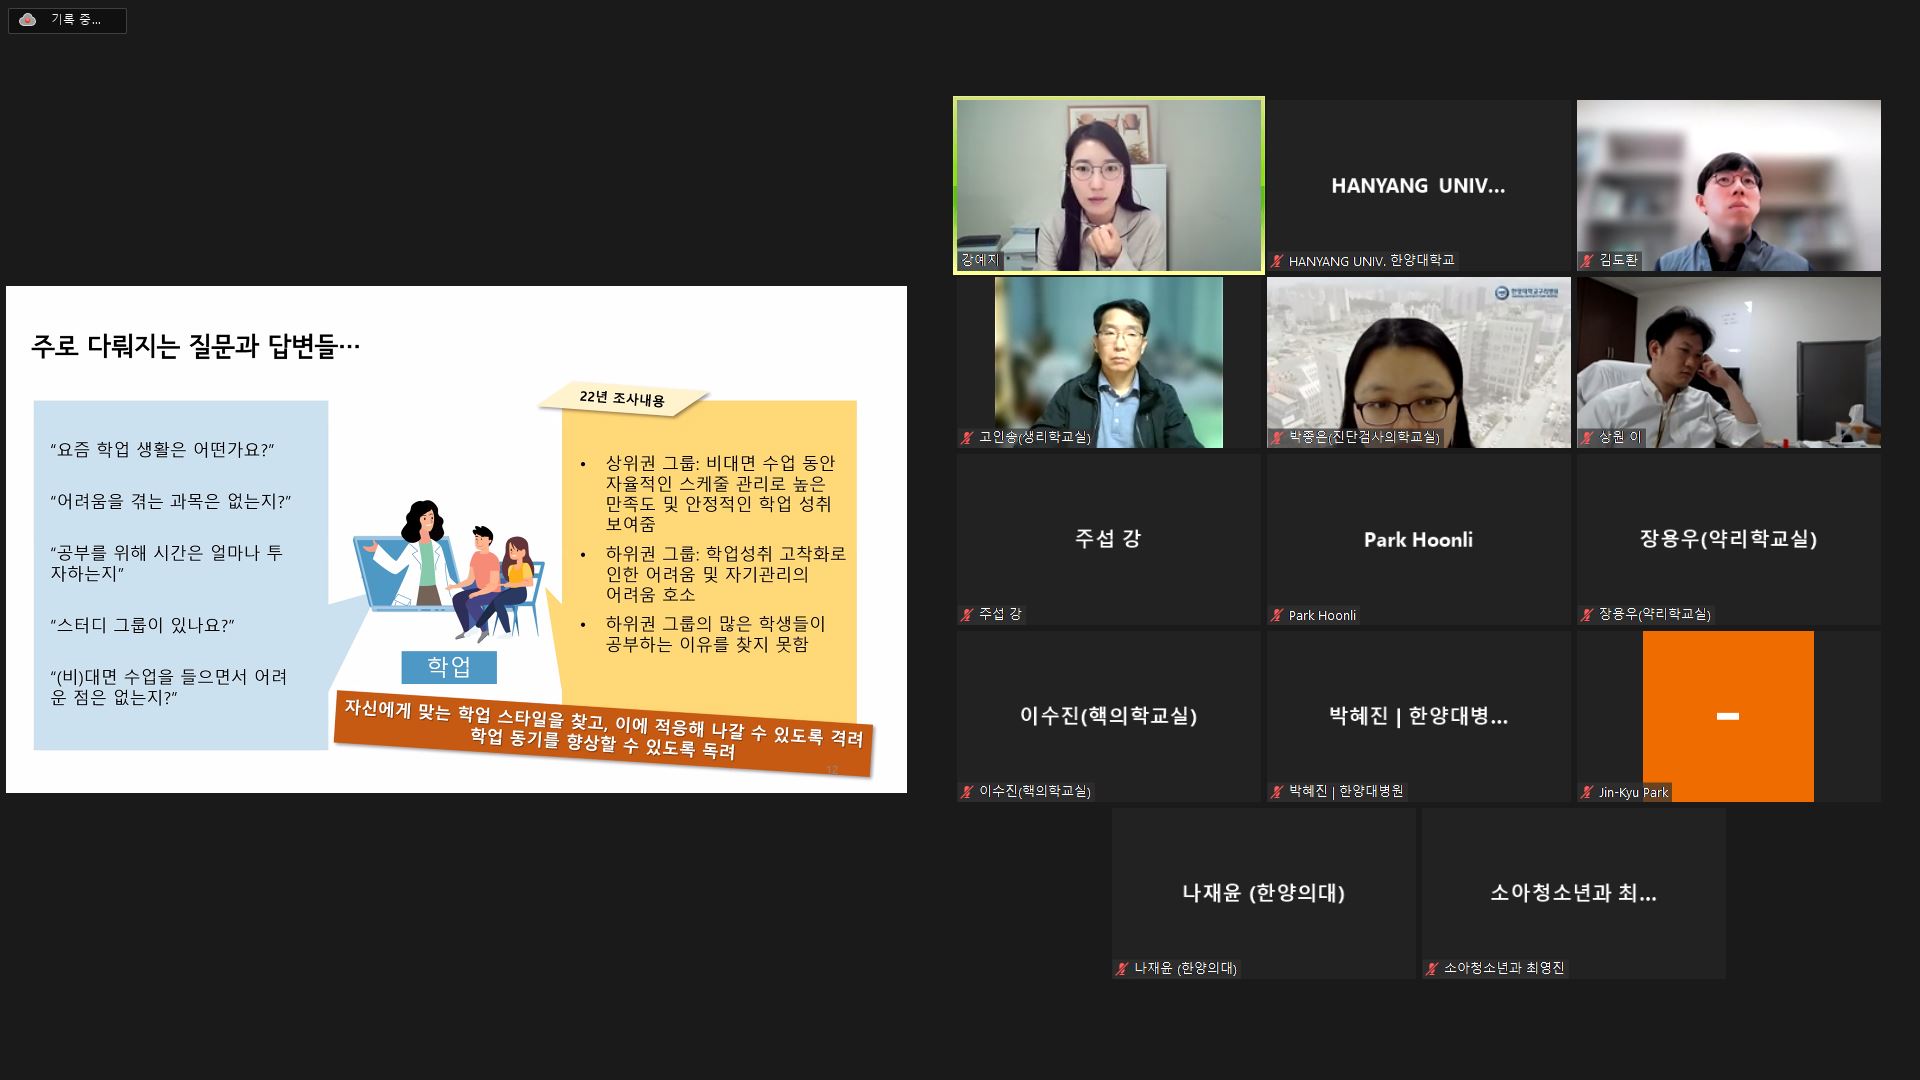This screenshot has height=1080, width=1920.
Task: Click muted mic icon beside 김도환
Action: pyautogui.click(x=1587, y=261)
